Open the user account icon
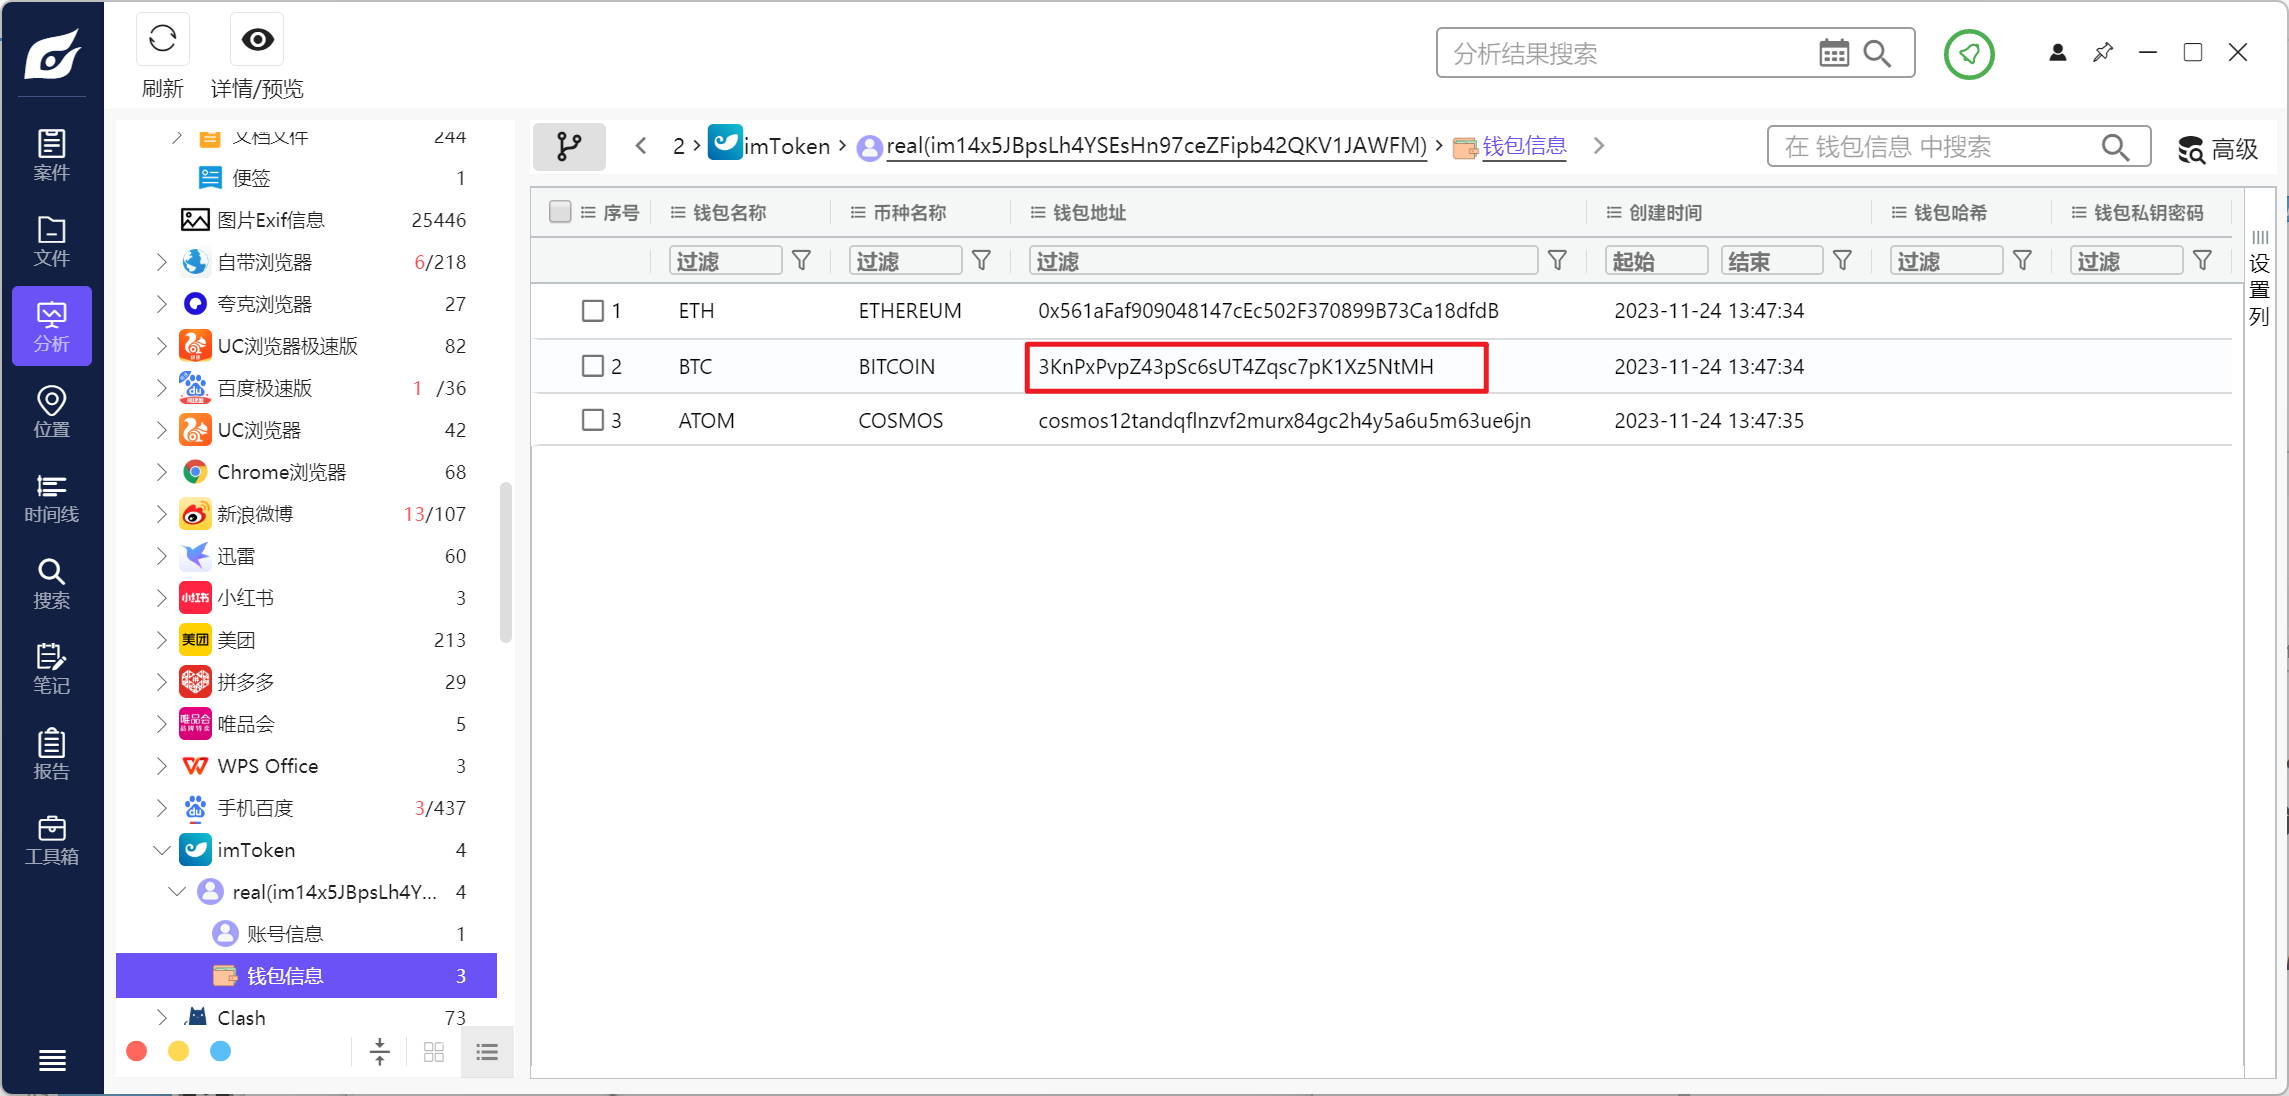2289x1096 pixels. pyautogui.click(x=2057, y=52)
